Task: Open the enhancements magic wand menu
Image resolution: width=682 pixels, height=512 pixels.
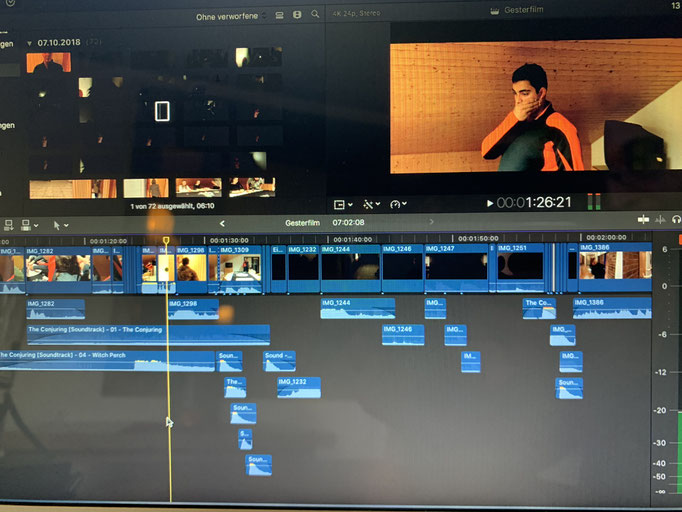Action: tap(371, 204)
